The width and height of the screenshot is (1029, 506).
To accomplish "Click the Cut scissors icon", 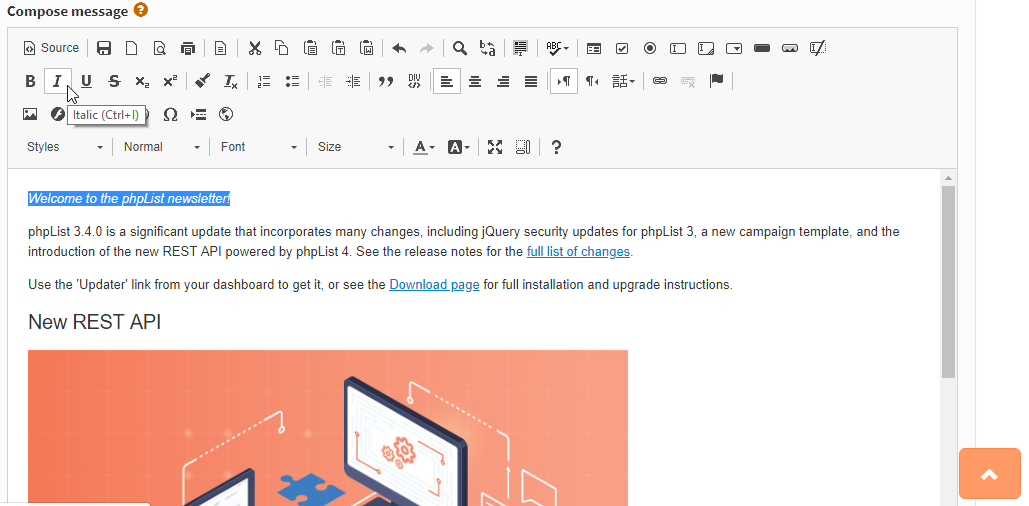I will [x=255, y=48].
